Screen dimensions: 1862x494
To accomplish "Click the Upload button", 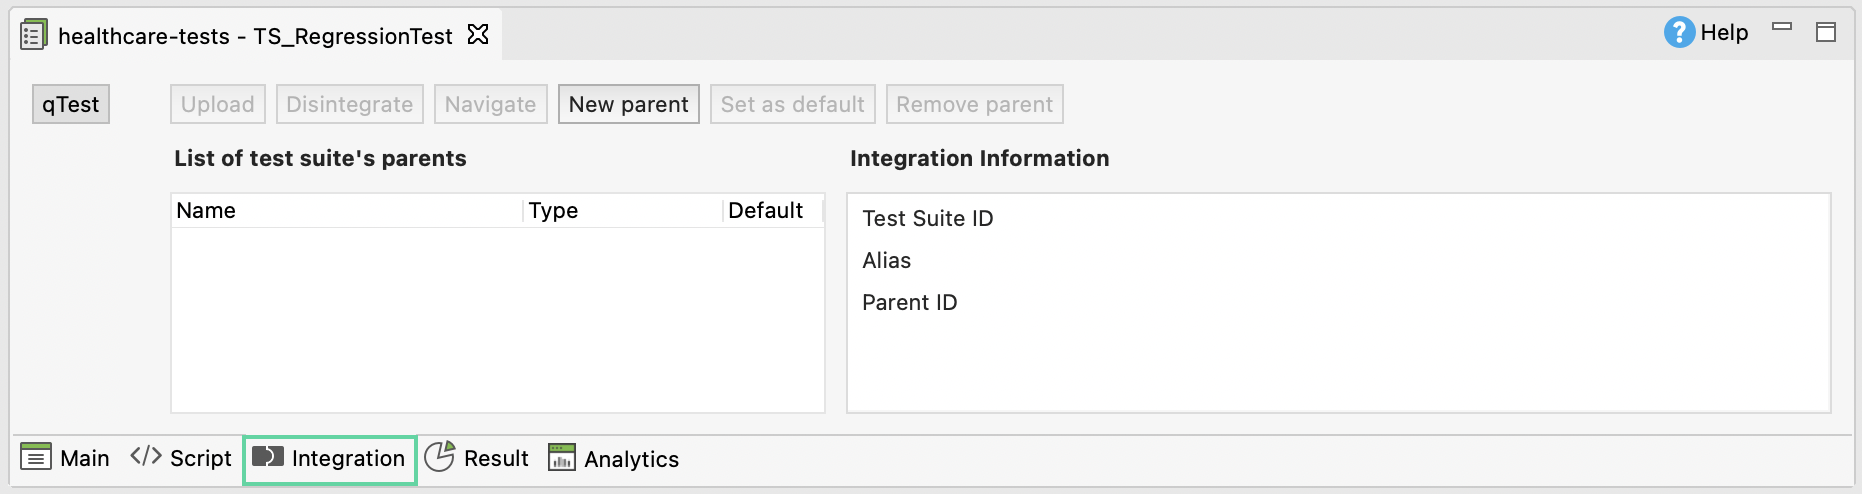I will (x=217, y=104).
